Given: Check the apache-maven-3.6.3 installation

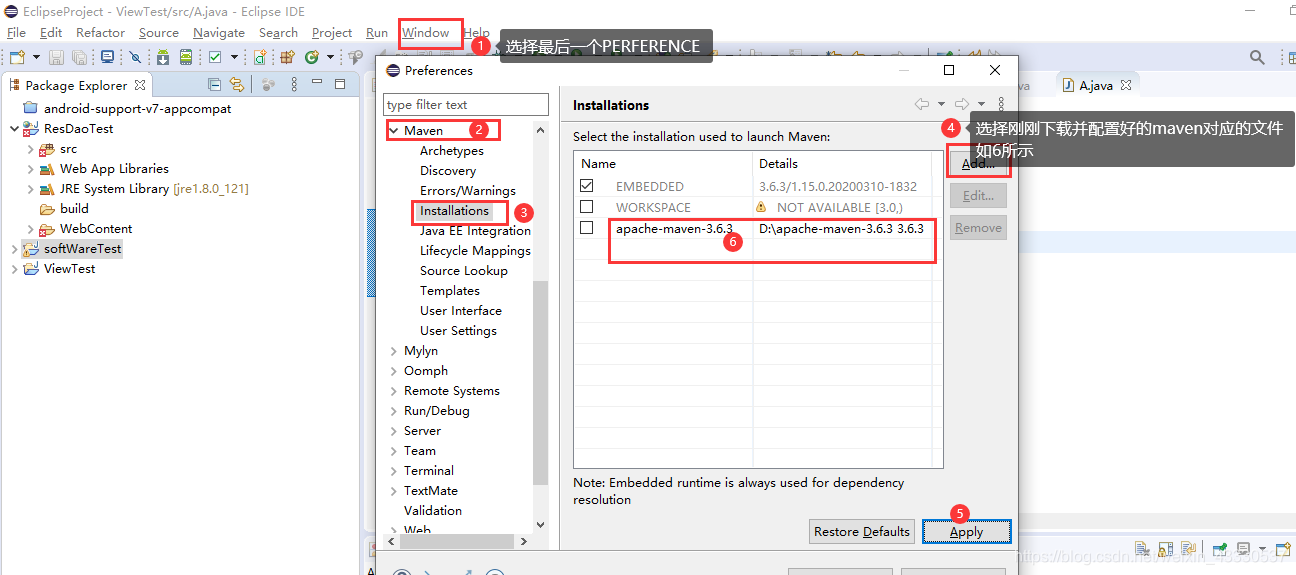Looking at the screenshot, I should (x=587, y=228).
